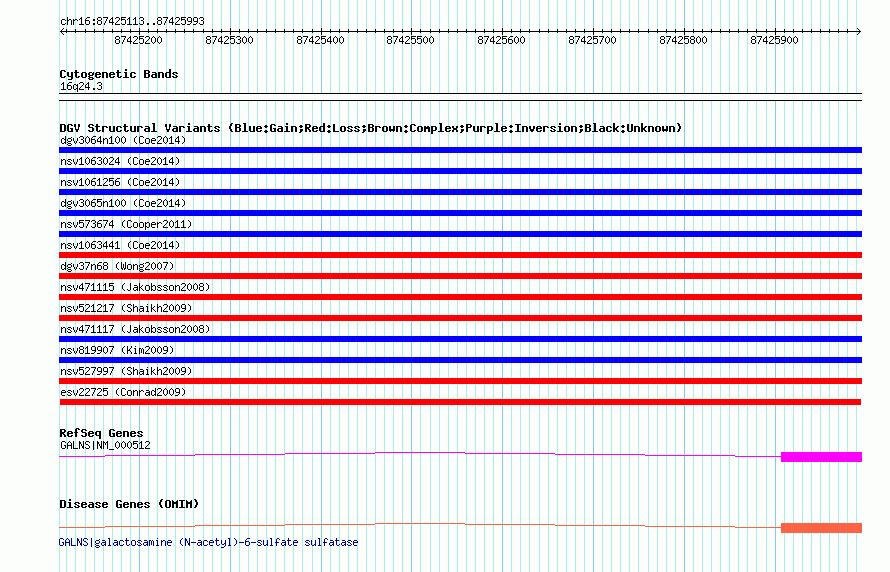890x572 pixels.
Task: Click the GALNS|NM_000512 RefSeq gene label
Action: (105, 445)
